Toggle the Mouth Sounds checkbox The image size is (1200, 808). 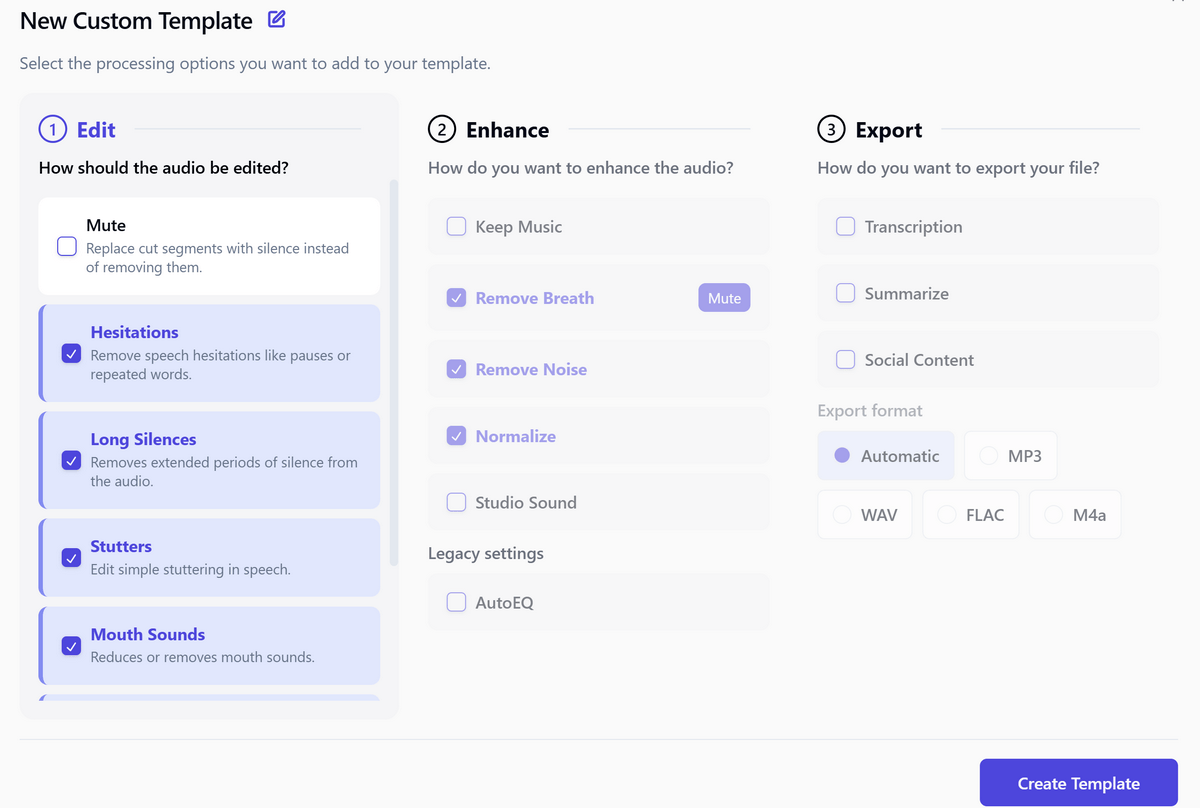[x=71, y=645]
